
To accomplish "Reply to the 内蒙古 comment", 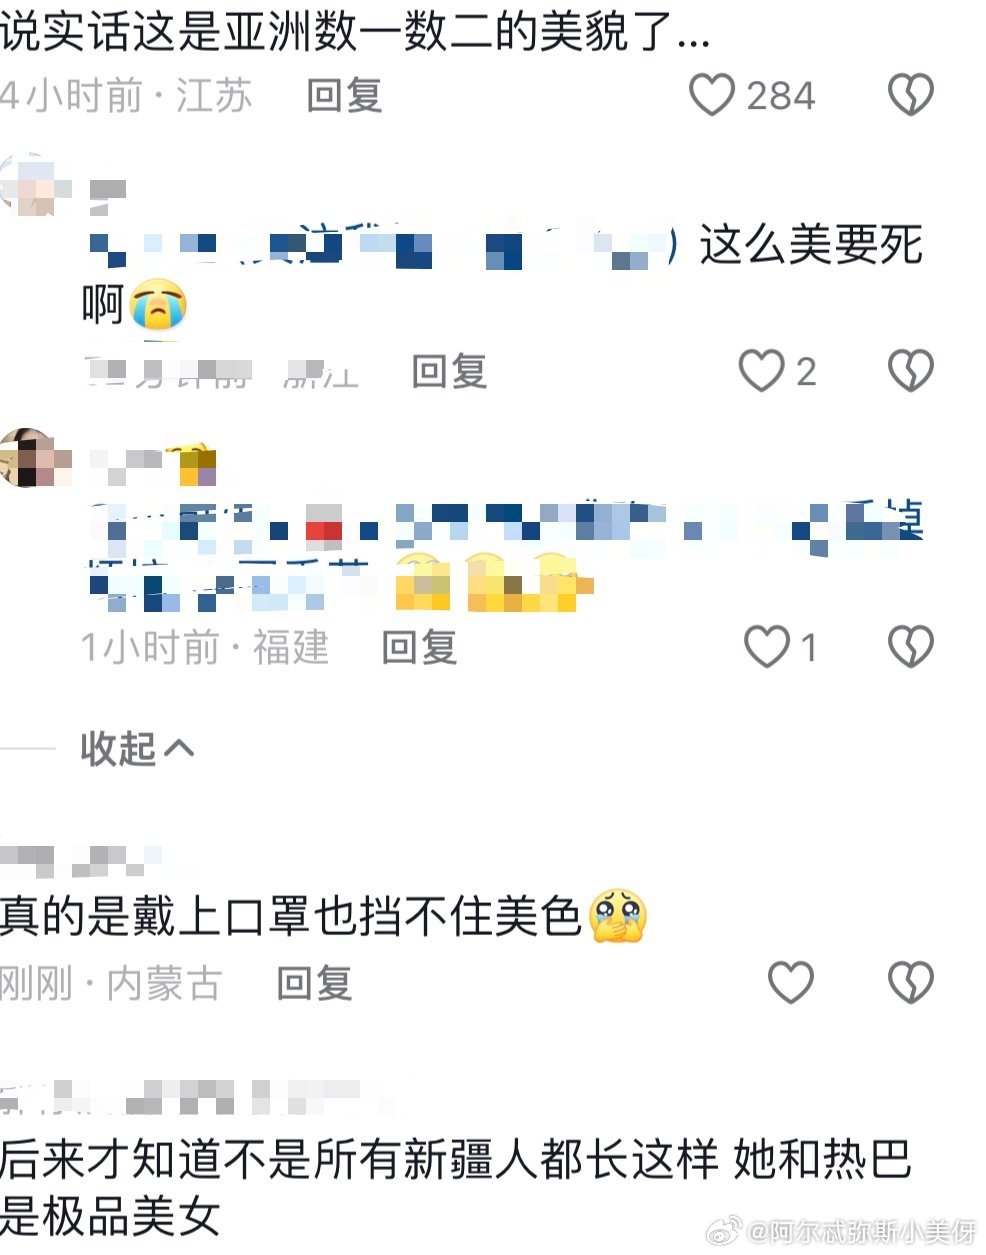I will click(x=314, y=984).
